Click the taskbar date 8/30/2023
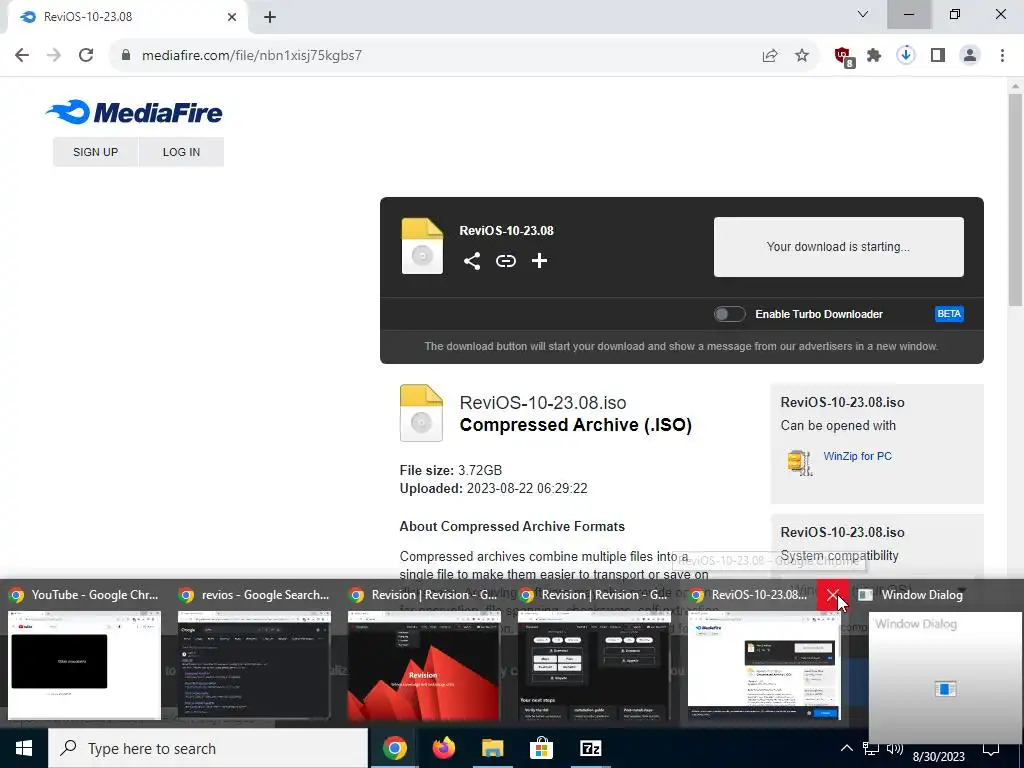Image resolution: width=1024 pixels, height=768 pixels. 938,756
